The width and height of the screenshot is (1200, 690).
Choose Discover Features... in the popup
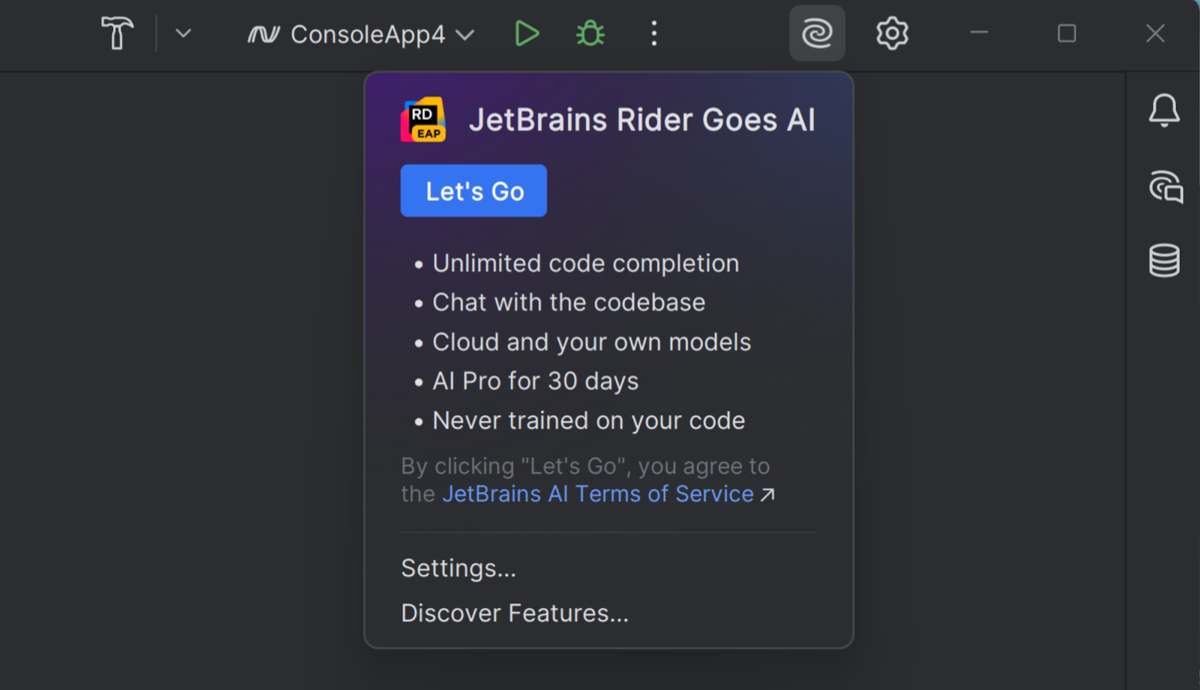coord(514,613)
